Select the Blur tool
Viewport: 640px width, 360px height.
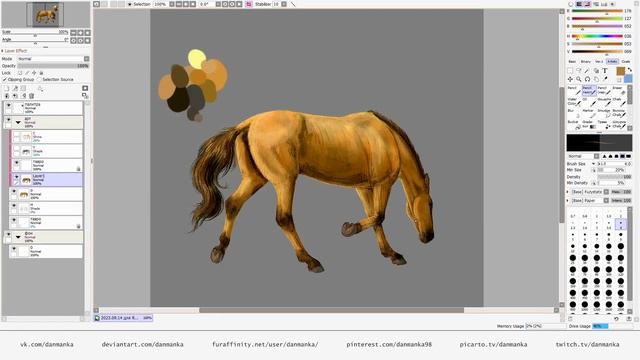(x=573, y=113)
